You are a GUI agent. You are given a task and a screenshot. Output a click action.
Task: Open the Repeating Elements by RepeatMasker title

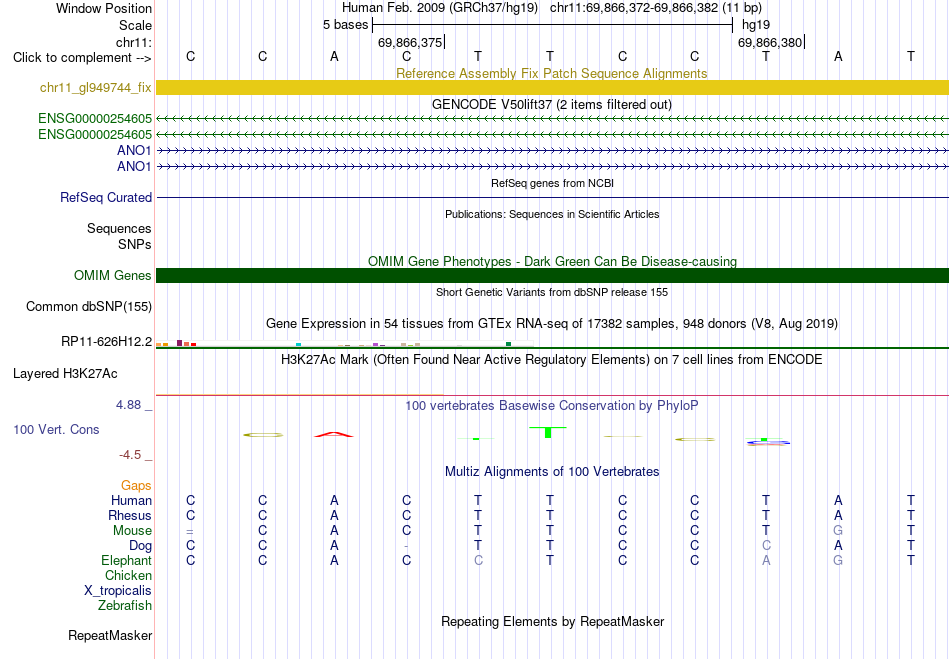[553, 622]
